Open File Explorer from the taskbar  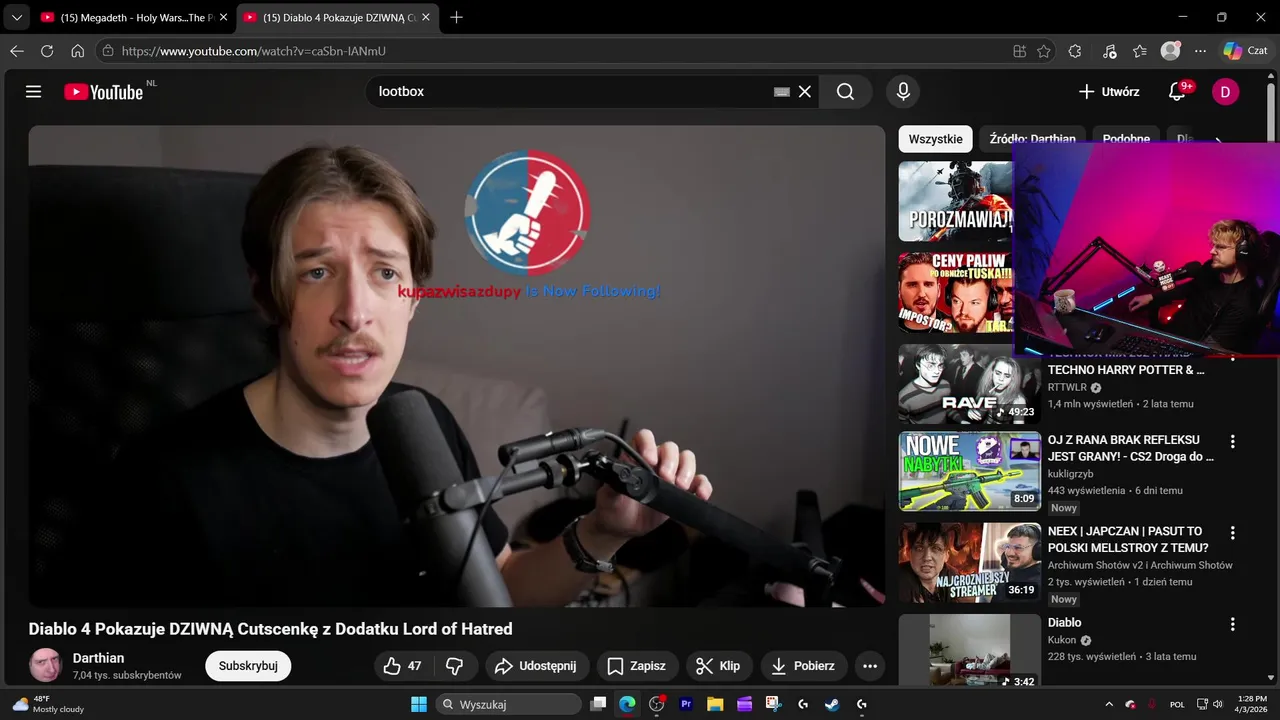click(715, 704)
